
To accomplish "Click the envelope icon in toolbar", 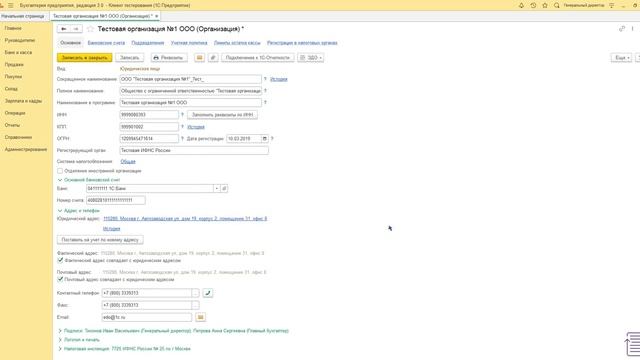I will tap(199, 58).
